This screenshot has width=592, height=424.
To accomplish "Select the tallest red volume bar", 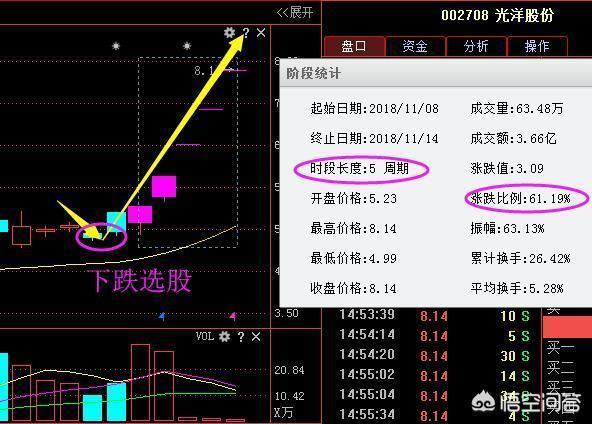I will 140,382.
